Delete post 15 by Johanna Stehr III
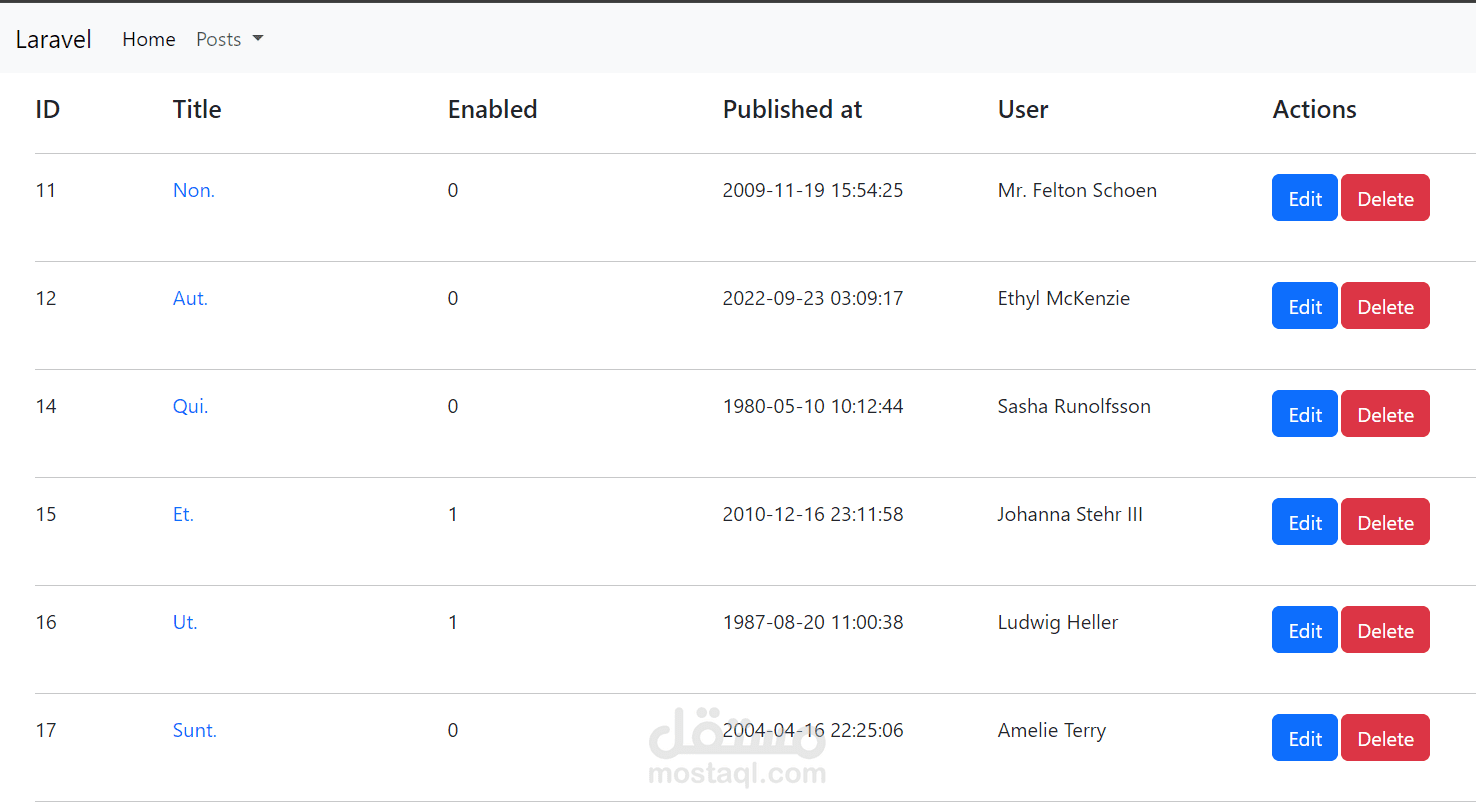Screen dimensions: 1476x805 pos(1385,522)
